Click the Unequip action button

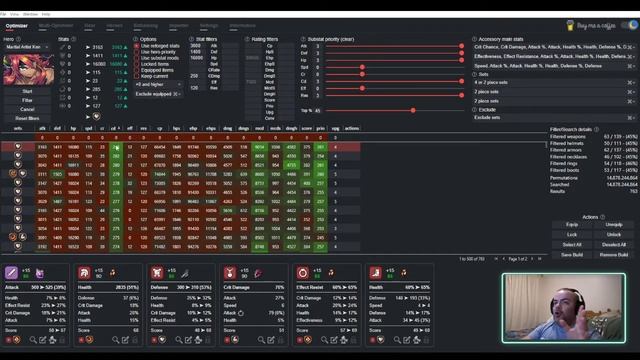(613, 225)
